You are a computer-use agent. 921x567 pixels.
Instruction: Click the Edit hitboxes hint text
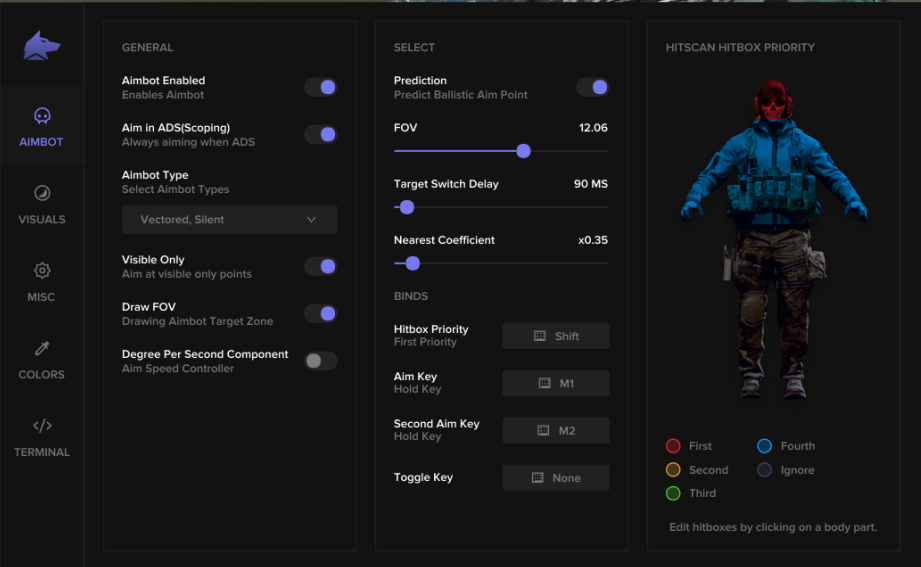coord(773,528)
